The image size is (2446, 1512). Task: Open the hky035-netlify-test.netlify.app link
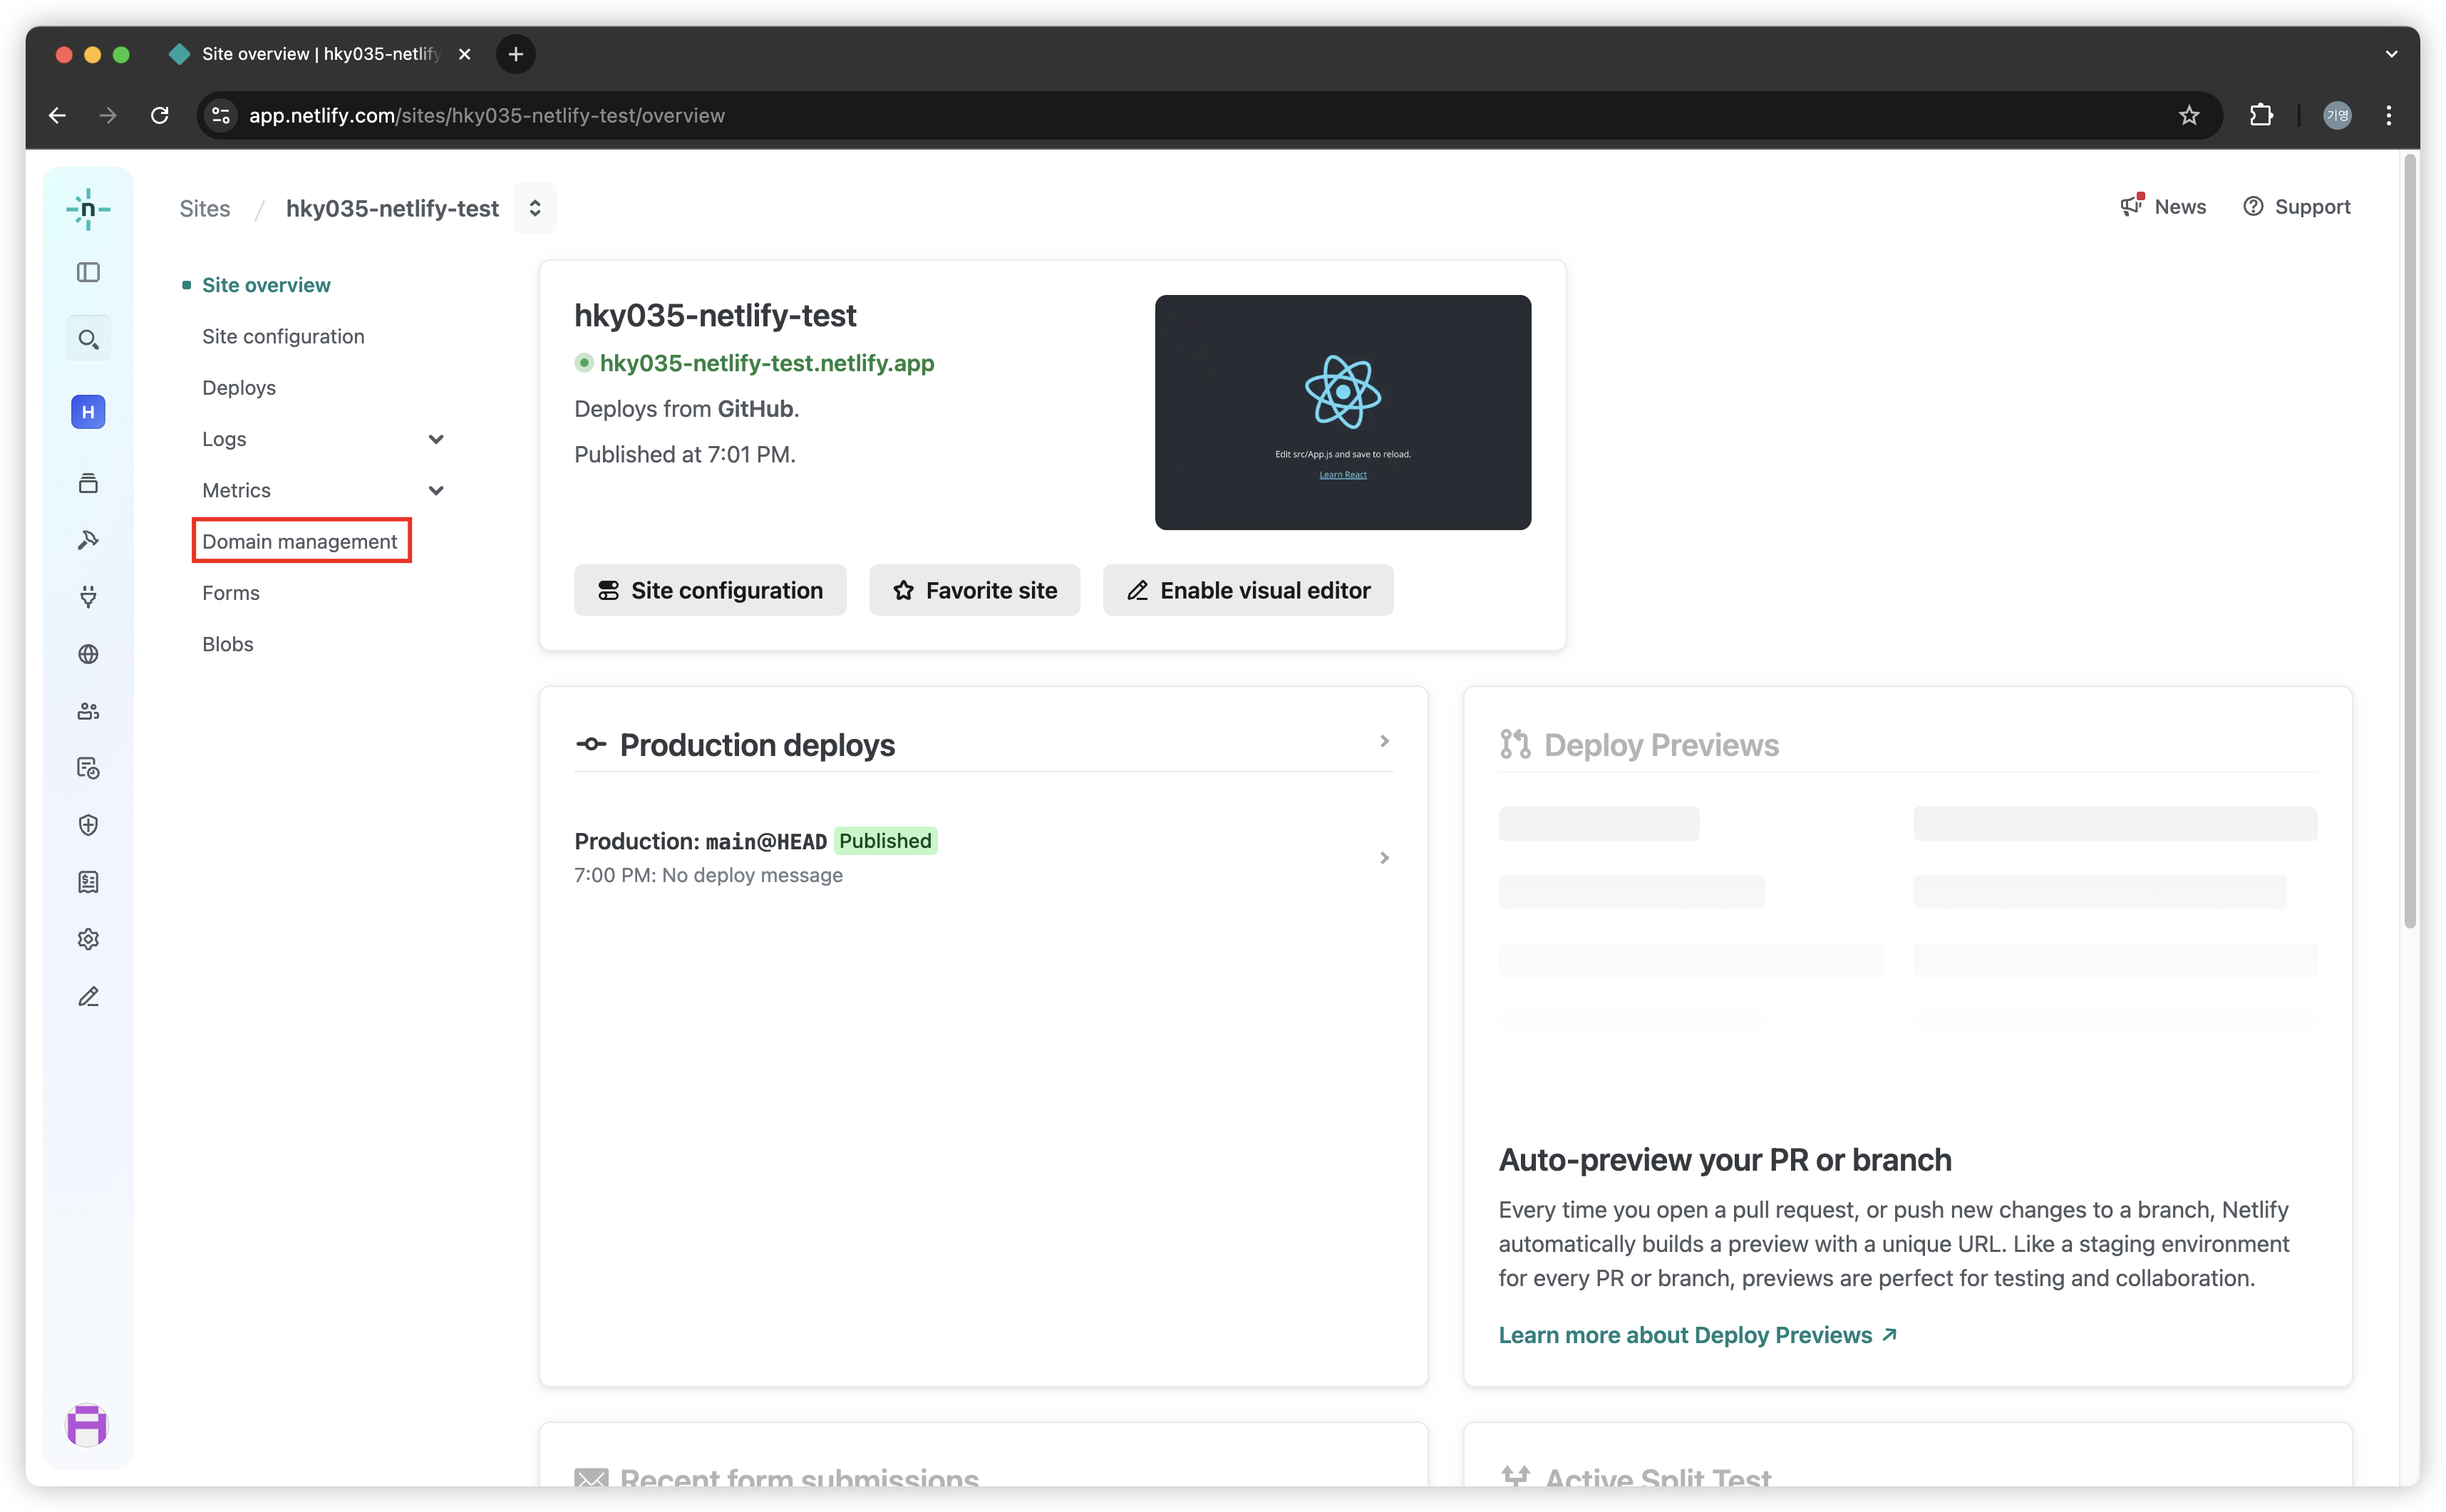tap(767, 363)
